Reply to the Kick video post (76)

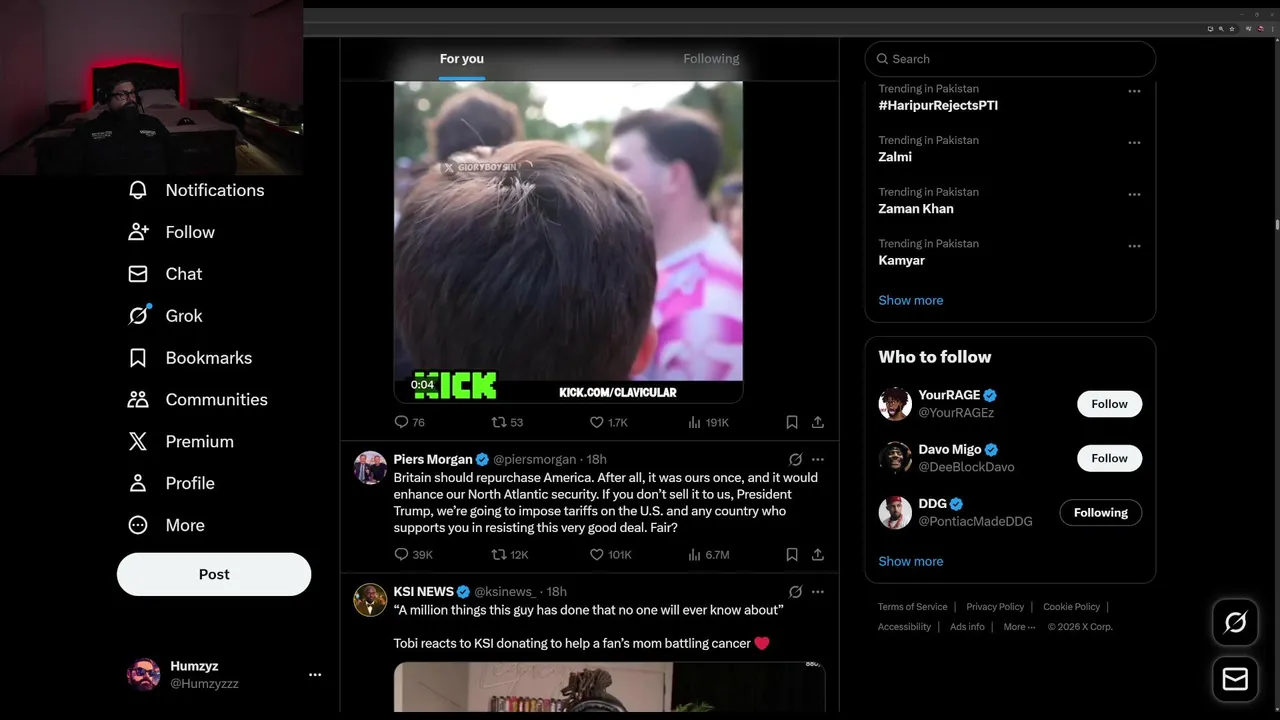click(x=409, y=422)
